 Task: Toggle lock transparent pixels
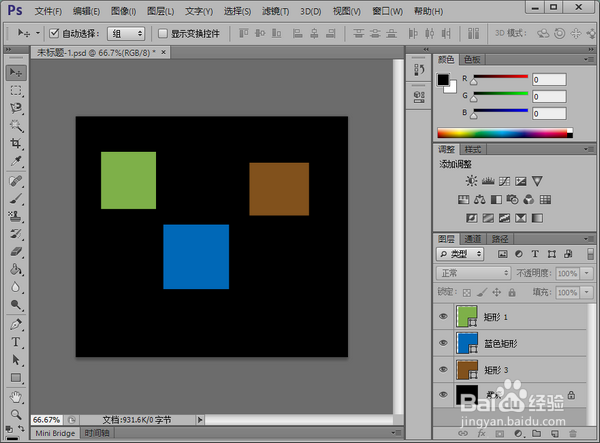[x=467, y=293]
